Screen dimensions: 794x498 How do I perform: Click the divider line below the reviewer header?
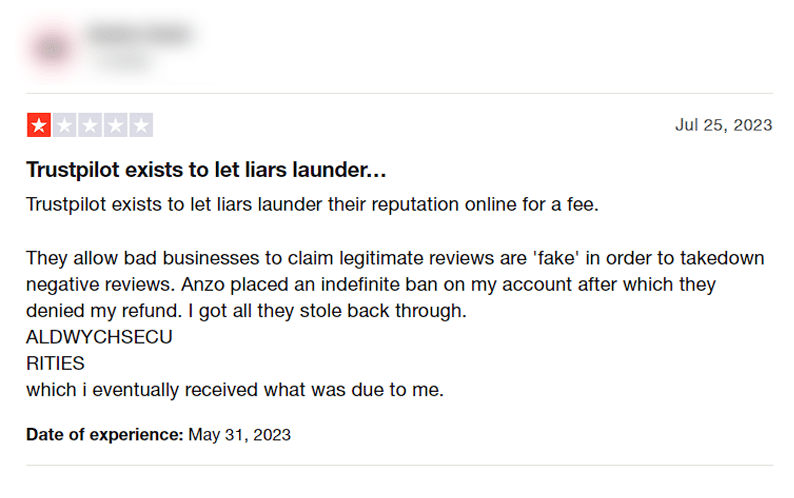[400, 93]
